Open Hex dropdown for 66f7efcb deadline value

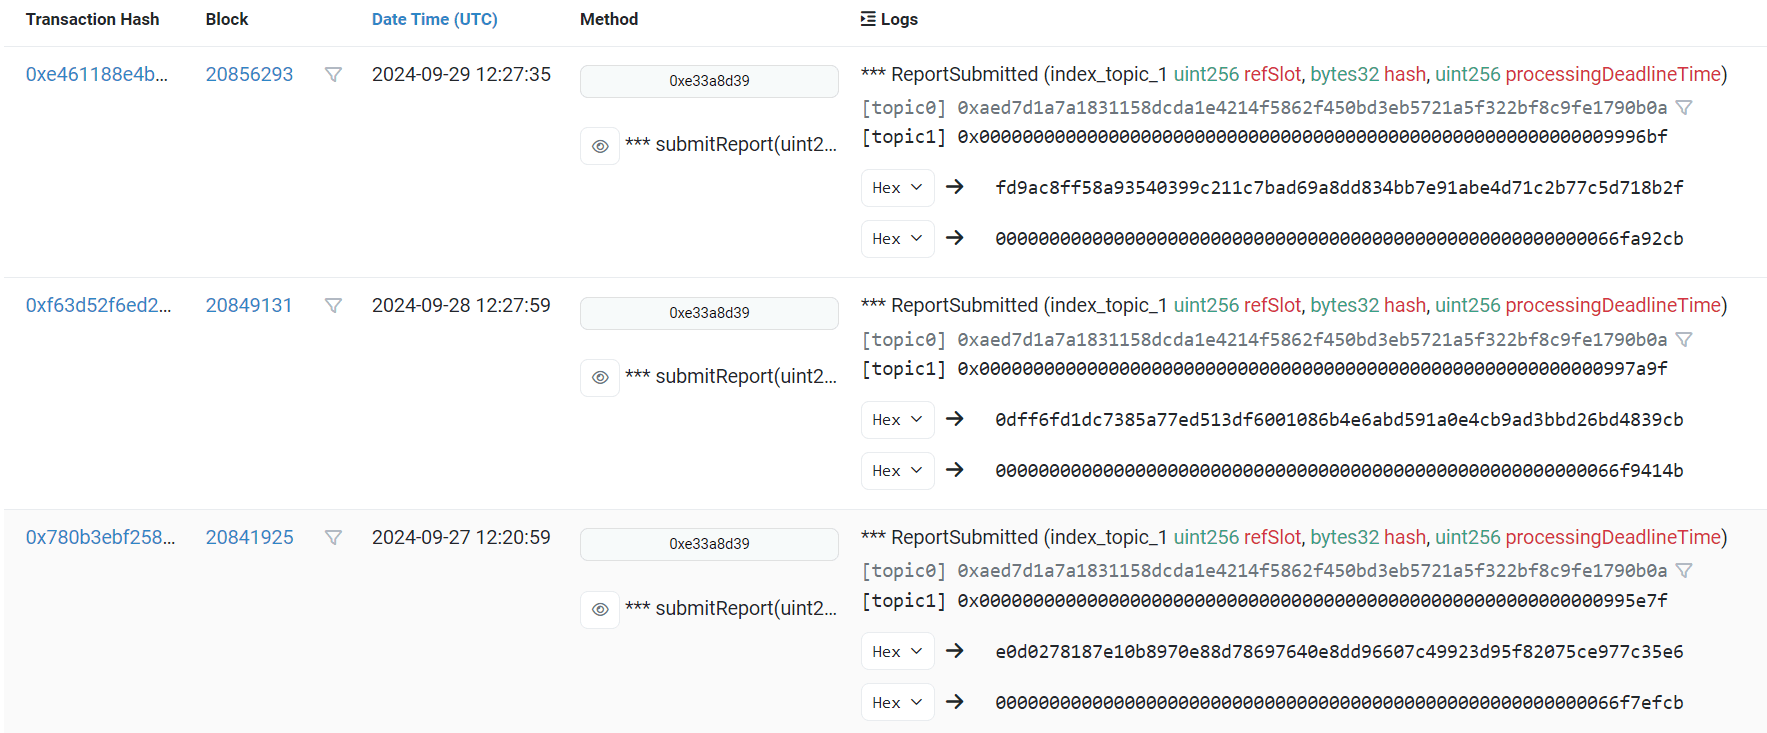[x=897, y=703]
